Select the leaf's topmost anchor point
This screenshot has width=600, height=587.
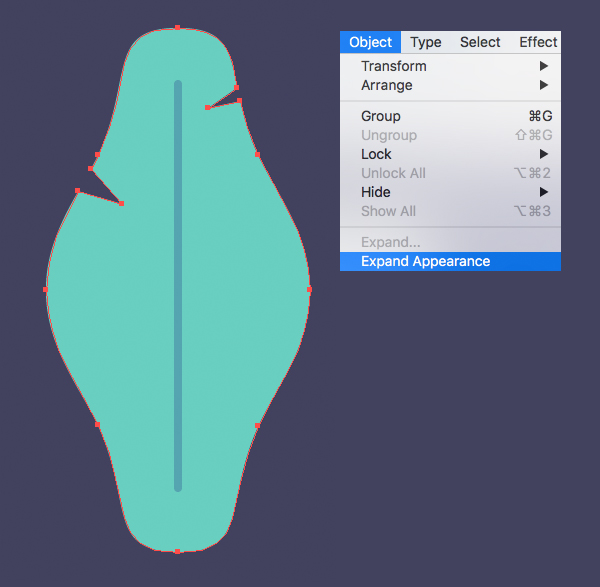point(178,27)
